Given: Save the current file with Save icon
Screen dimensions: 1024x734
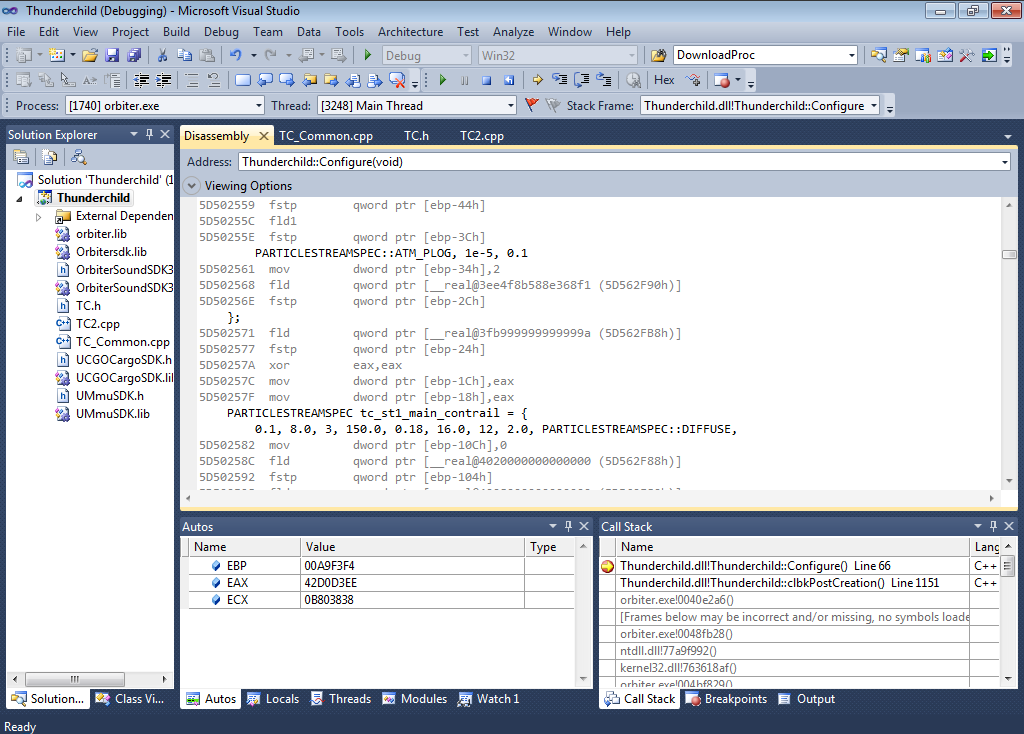Looking at the screenshot, I should click(112, 56).
